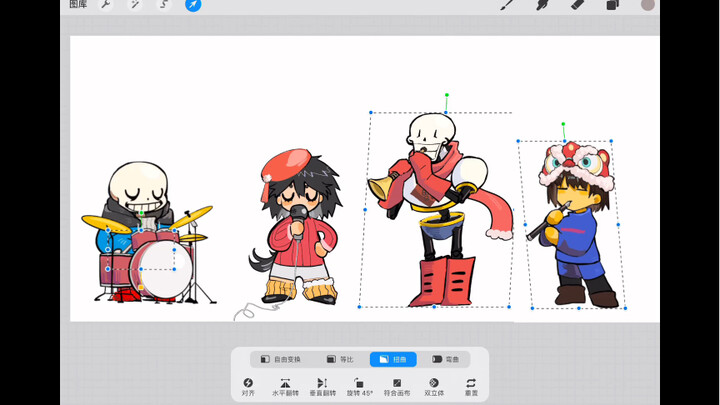Select the Smudge tool
The image size is (720, 405).
[x=542, y=5]
